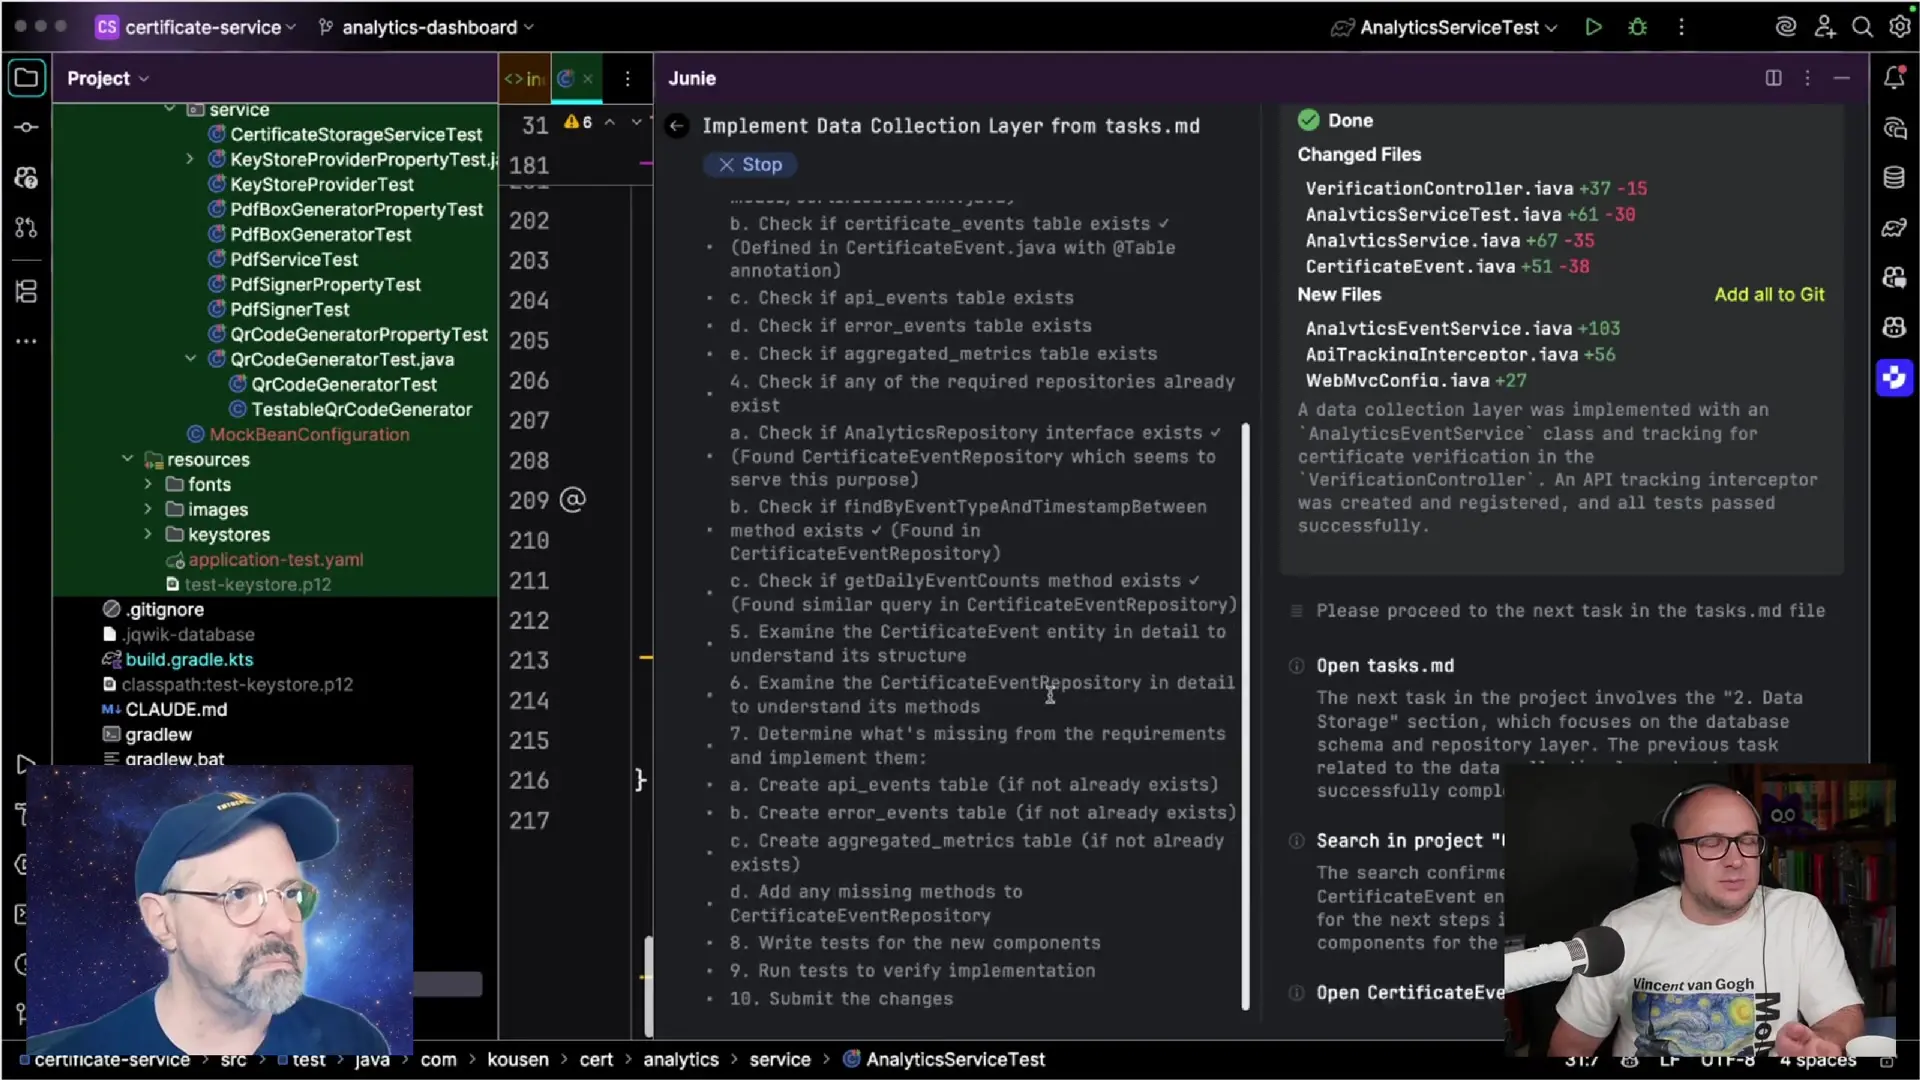The height and width of the screenshot is (1080, 1920).
Task: Collapse the resources folder
Action: tap(127, 459)
